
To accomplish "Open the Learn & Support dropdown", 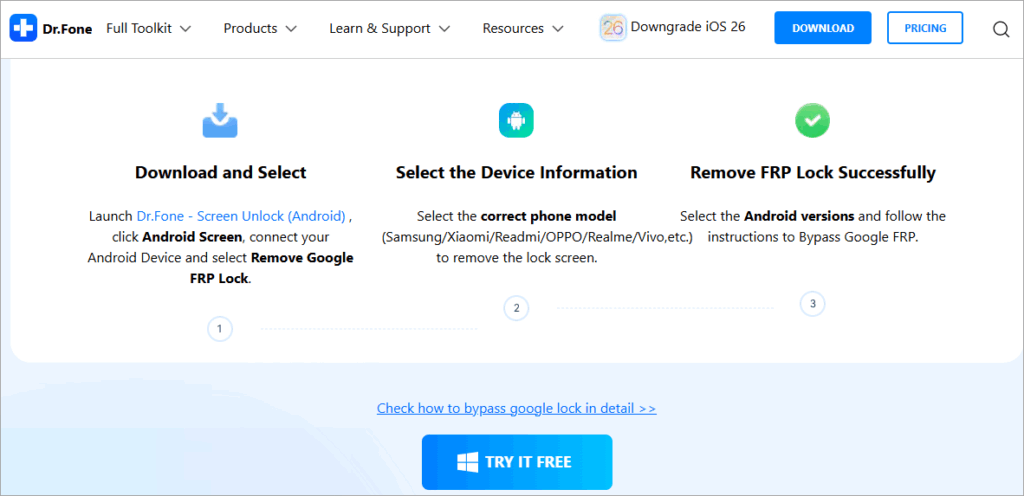I will pyautogui.click(x=389, y=28).
